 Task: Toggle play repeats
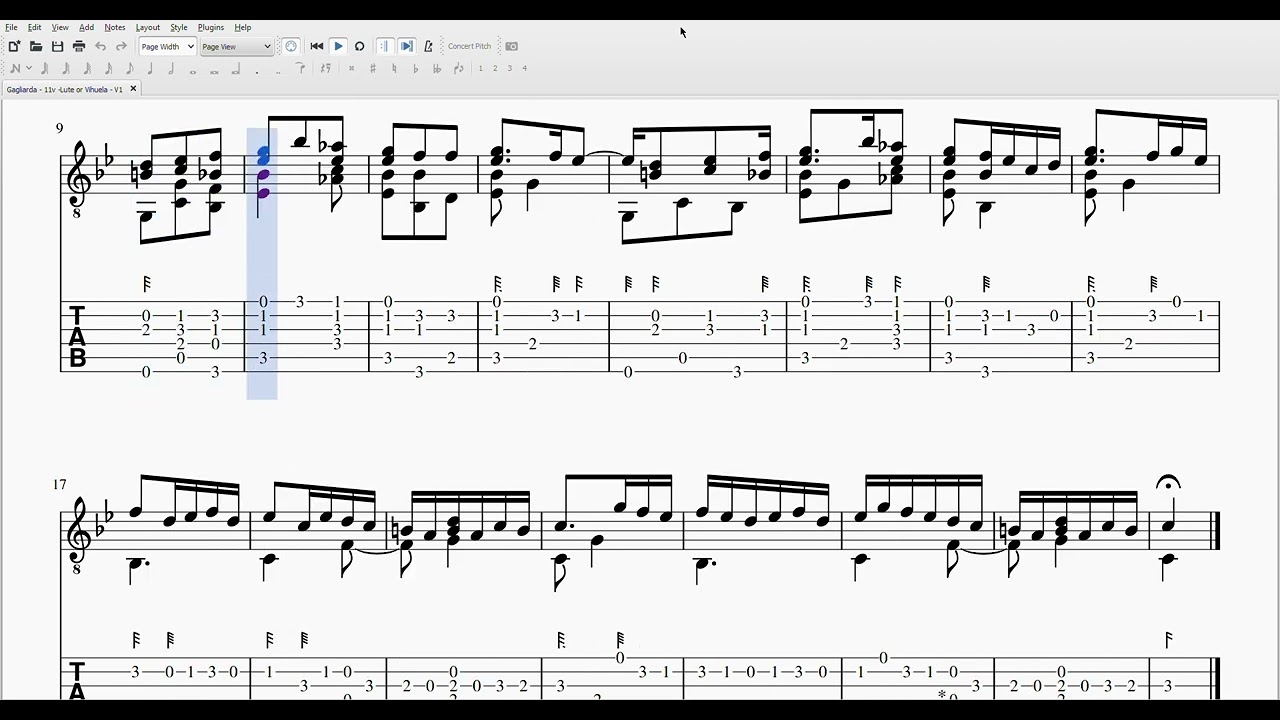click(384, 46)
